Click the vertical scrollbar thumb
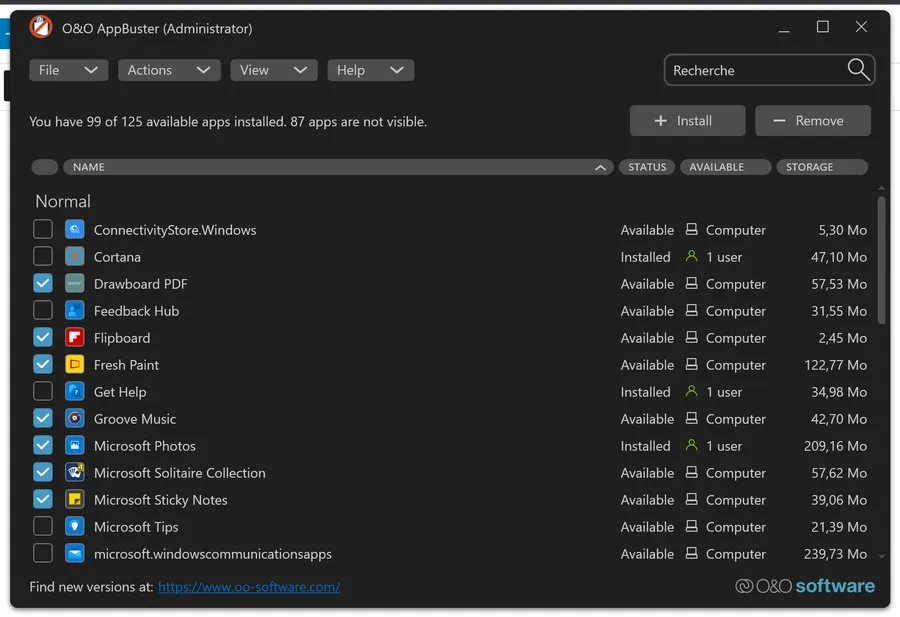The image size is (900, 617). (882, 260)
